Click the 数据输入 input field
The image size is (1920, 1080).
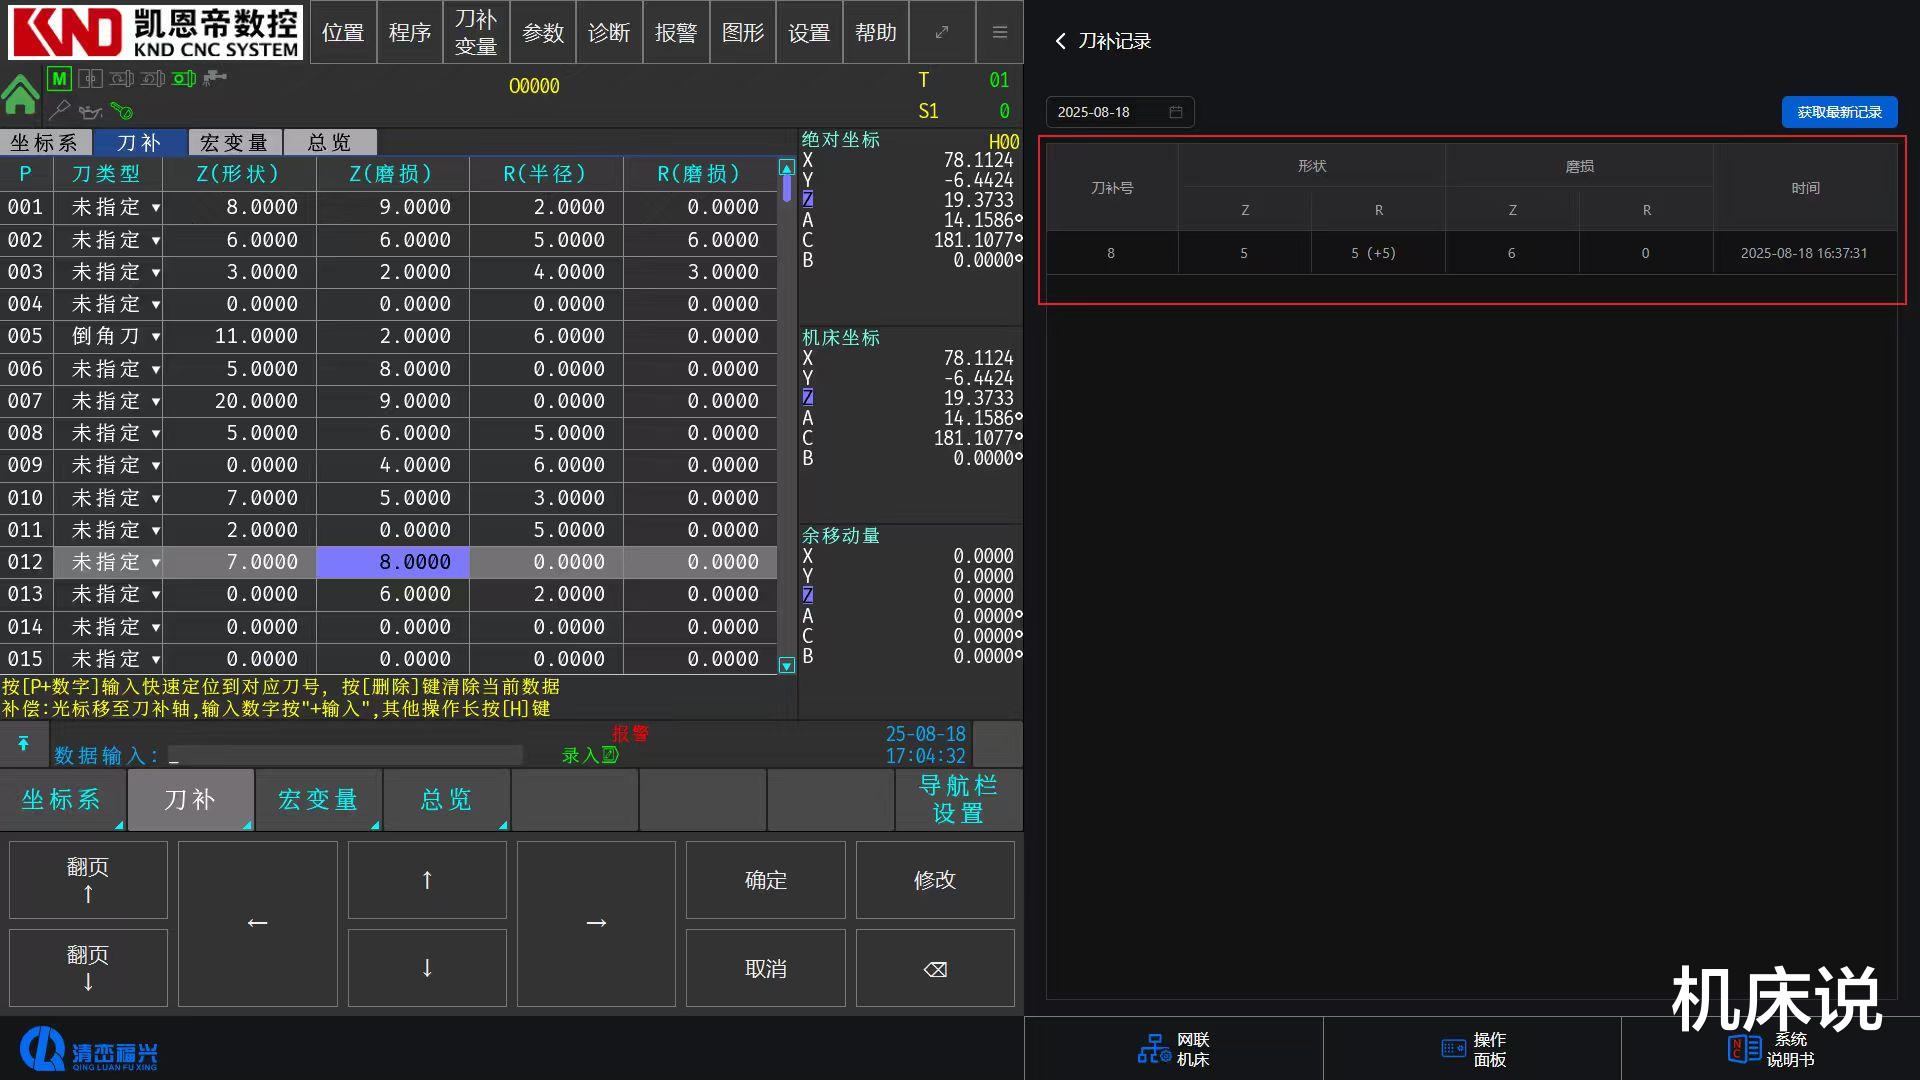[345, 755]
